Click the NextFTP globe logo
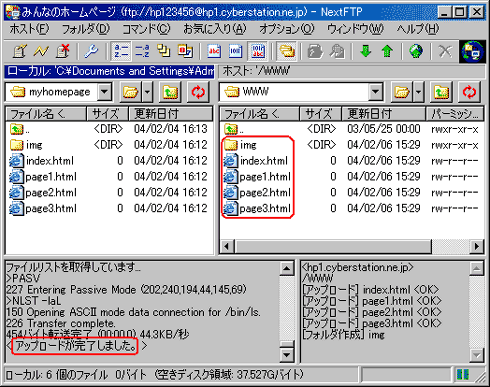The image size is (490, 387). point(472,51)
